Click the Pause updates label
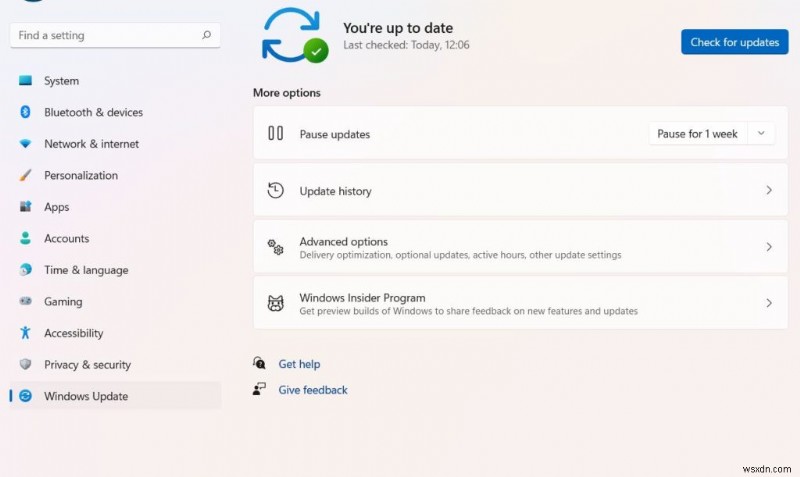 pos(335,134)
